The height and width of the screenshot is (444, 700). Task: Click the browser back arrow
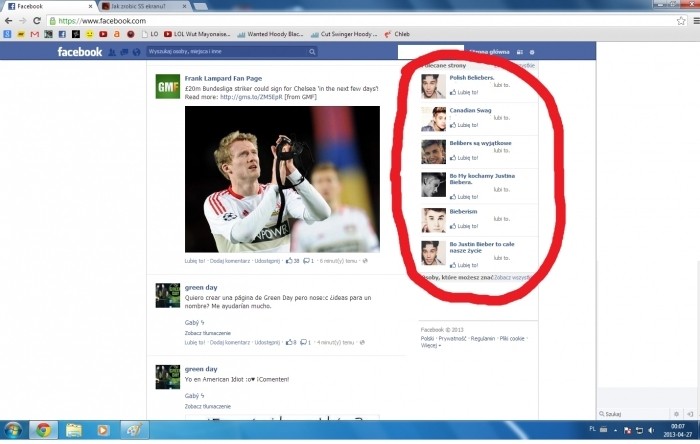[8, 20]
